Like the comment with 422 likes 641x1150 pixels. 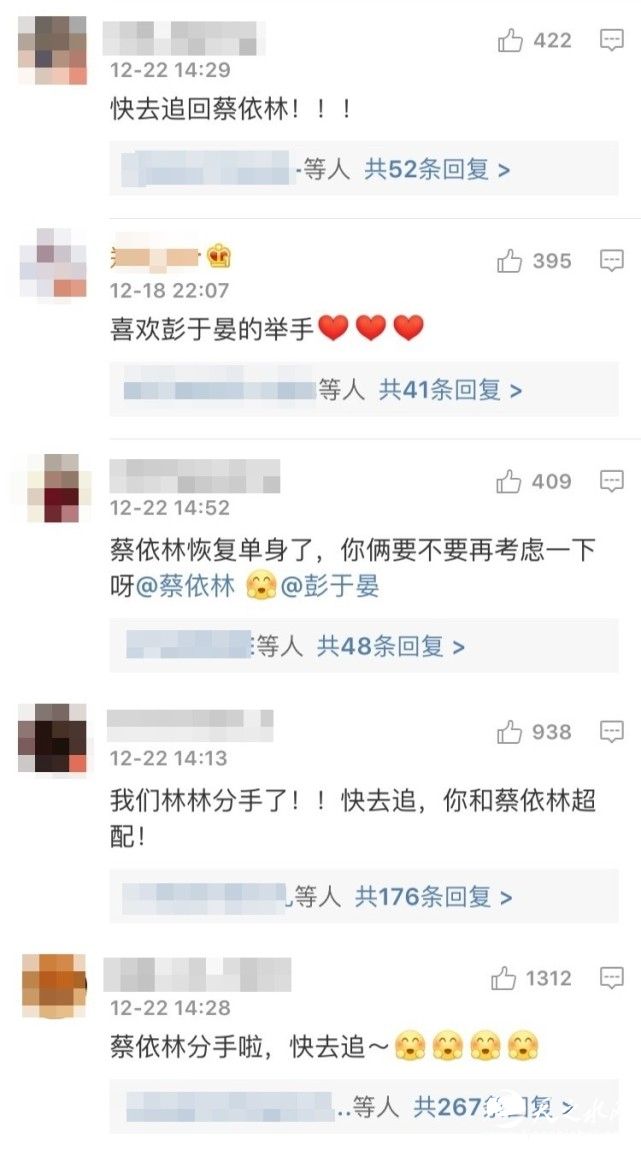pos(510,40)
